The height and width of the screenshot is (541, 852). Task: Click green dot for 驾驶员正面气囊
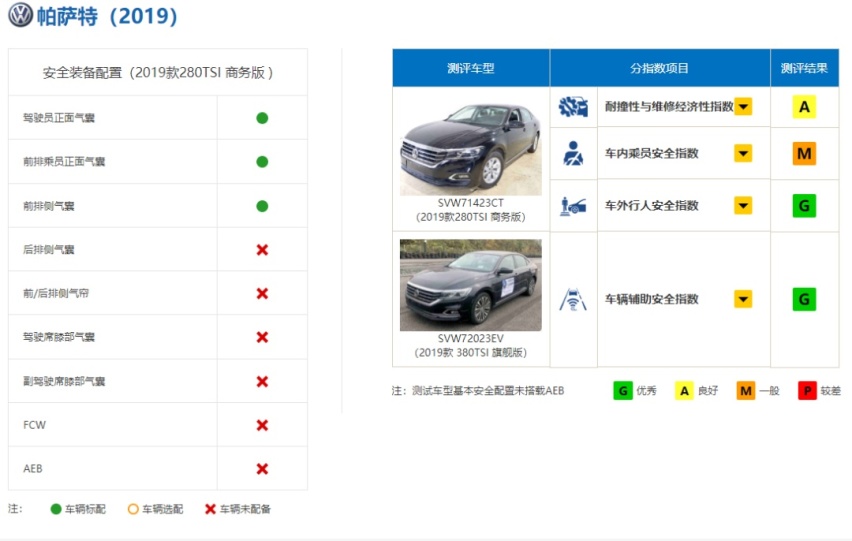point(262,118)
